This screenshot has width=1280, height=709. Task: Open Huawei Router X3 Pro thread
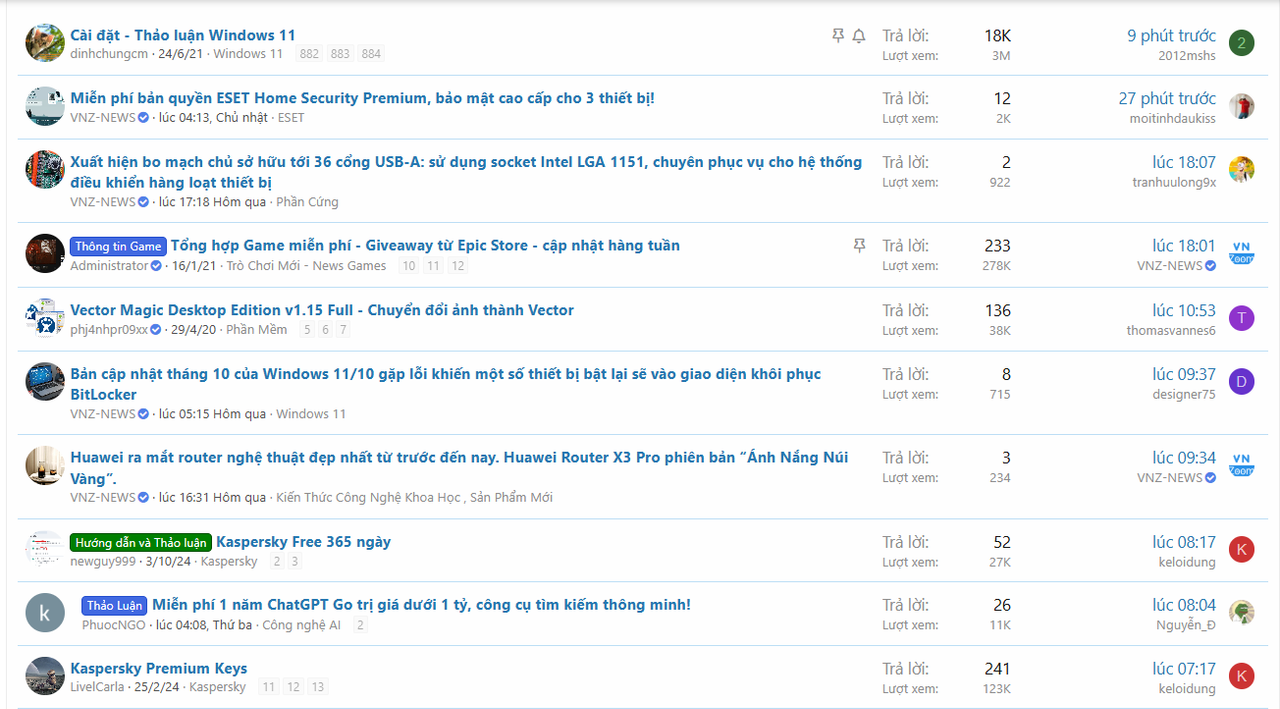(459, 468)
